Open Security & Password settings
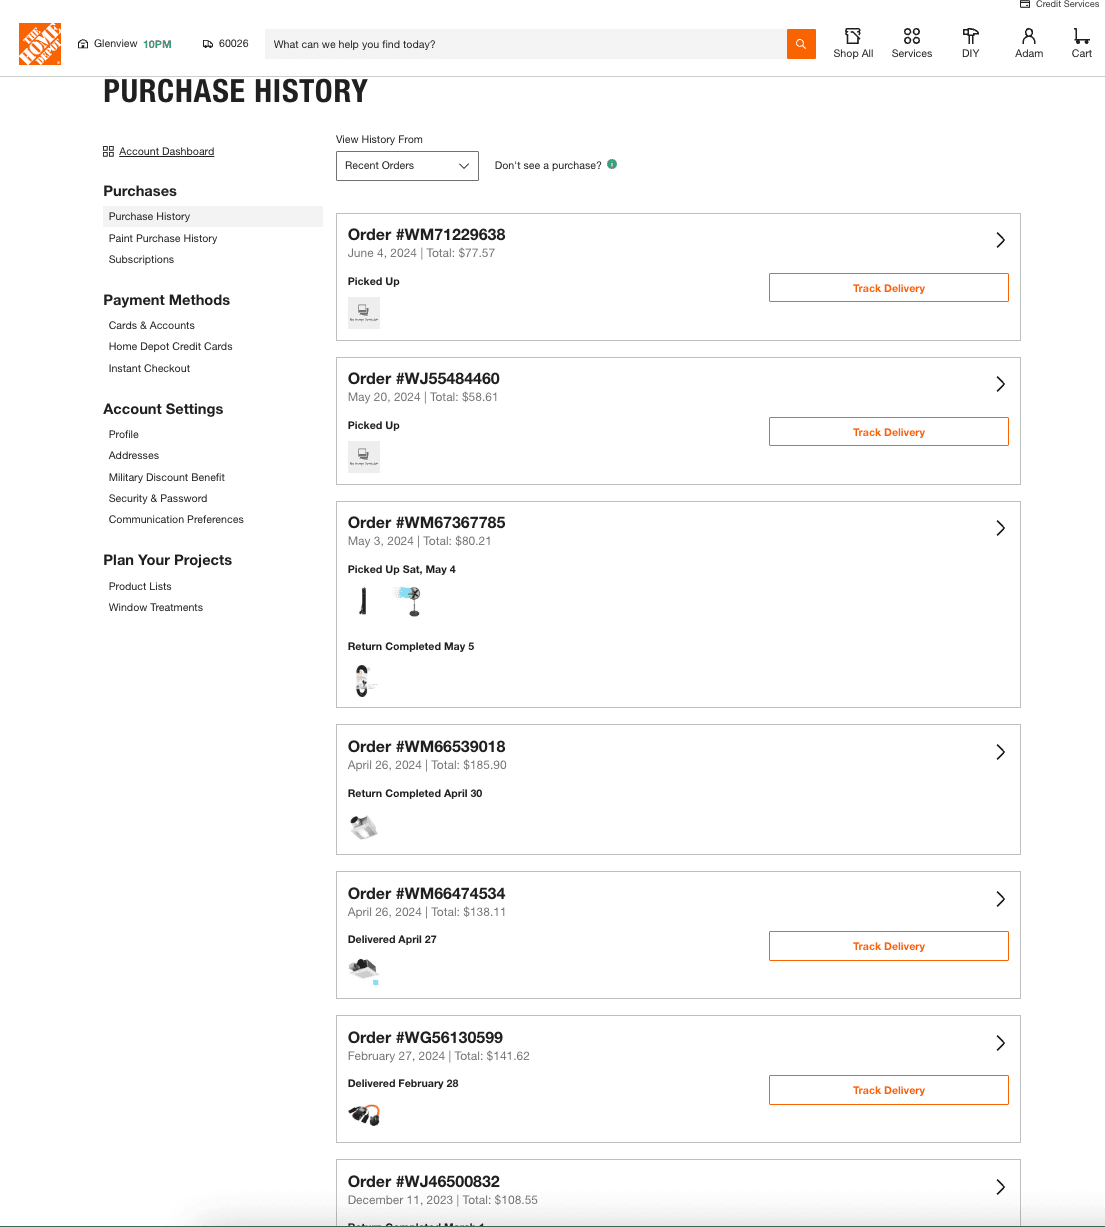This screenshot has height=1227, width=1105. pyautogui.click(x=158, y=498)
